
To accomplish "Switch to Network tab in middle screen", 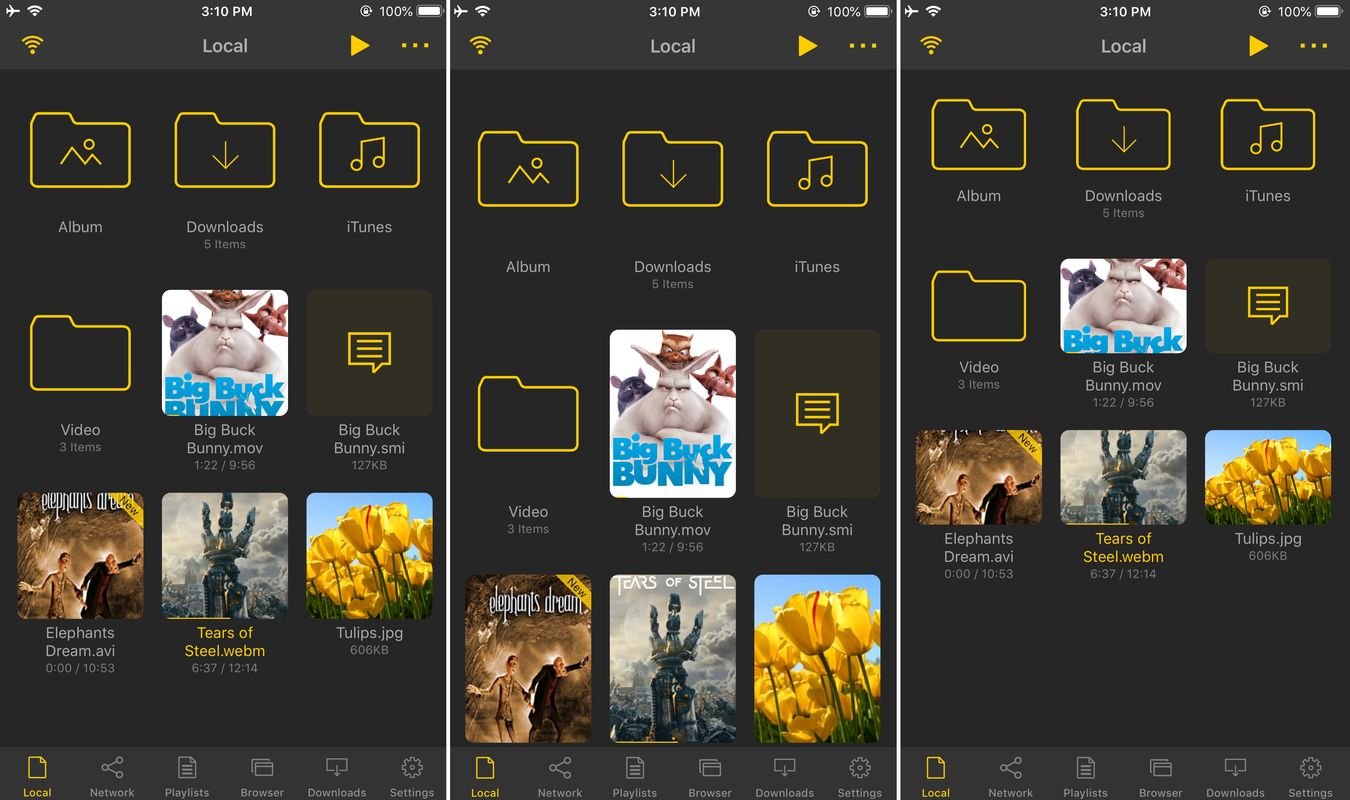I will (x=560, y=776).
